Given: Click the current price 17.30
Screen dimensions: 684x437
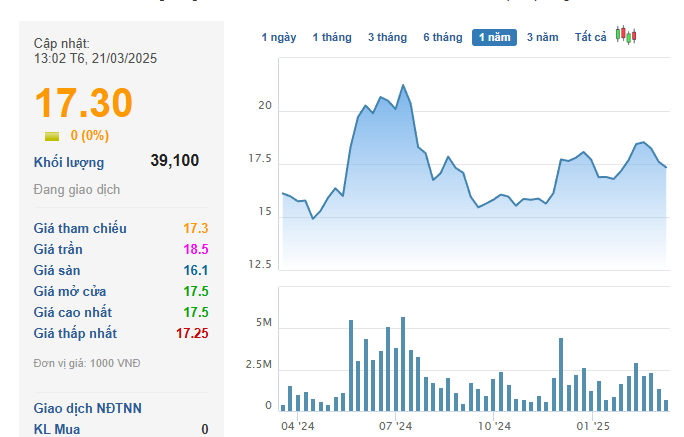Looking at the screenshot, I should click(84, 104).
